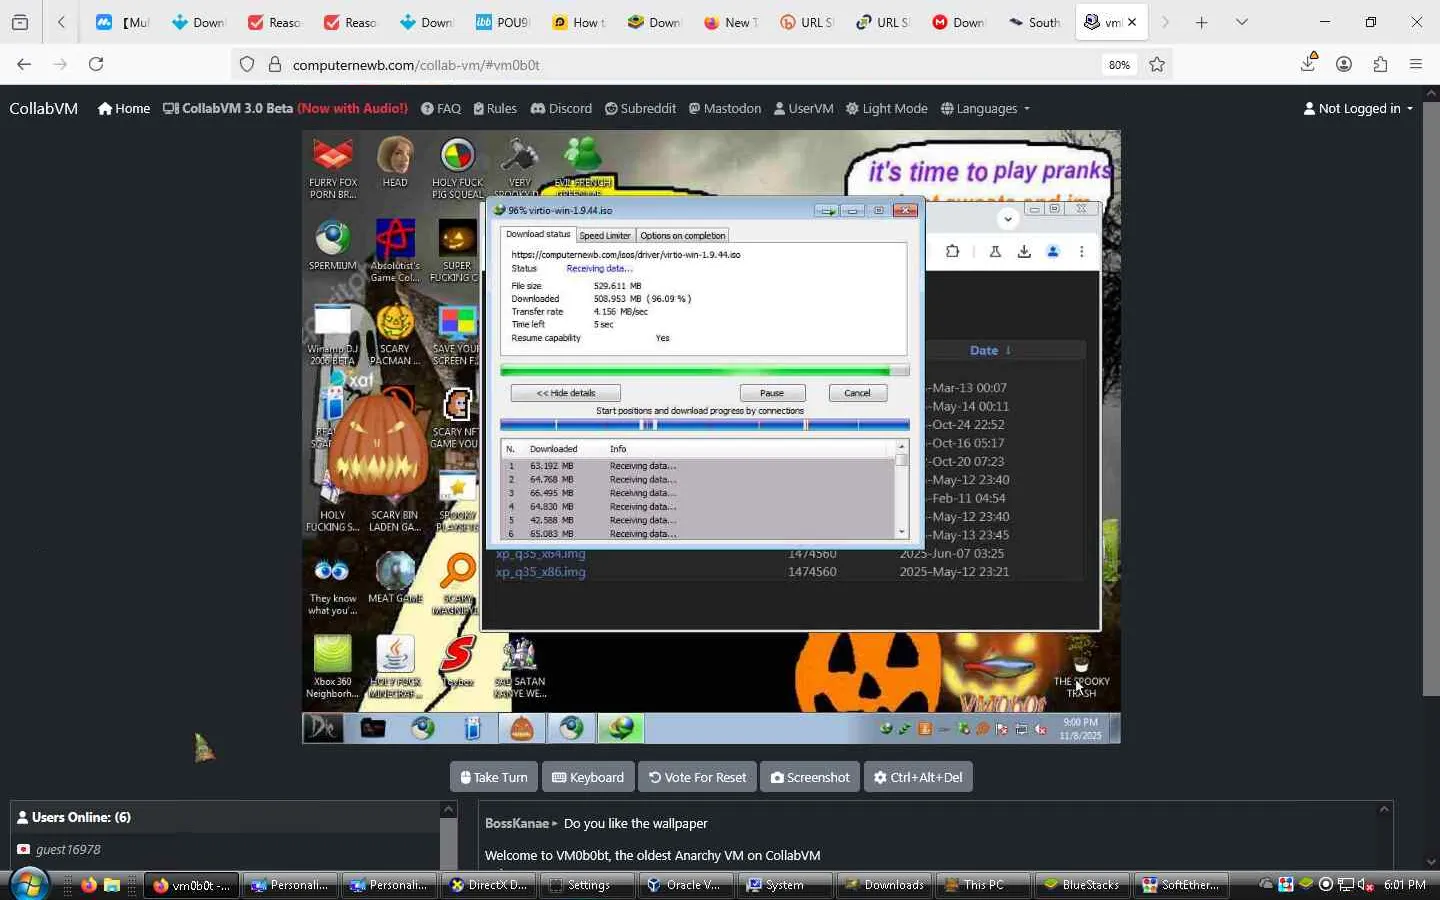This screenshot has height=900, width=1440.
Task: Switch to the South browser tab
Action: pos(1035,22)
